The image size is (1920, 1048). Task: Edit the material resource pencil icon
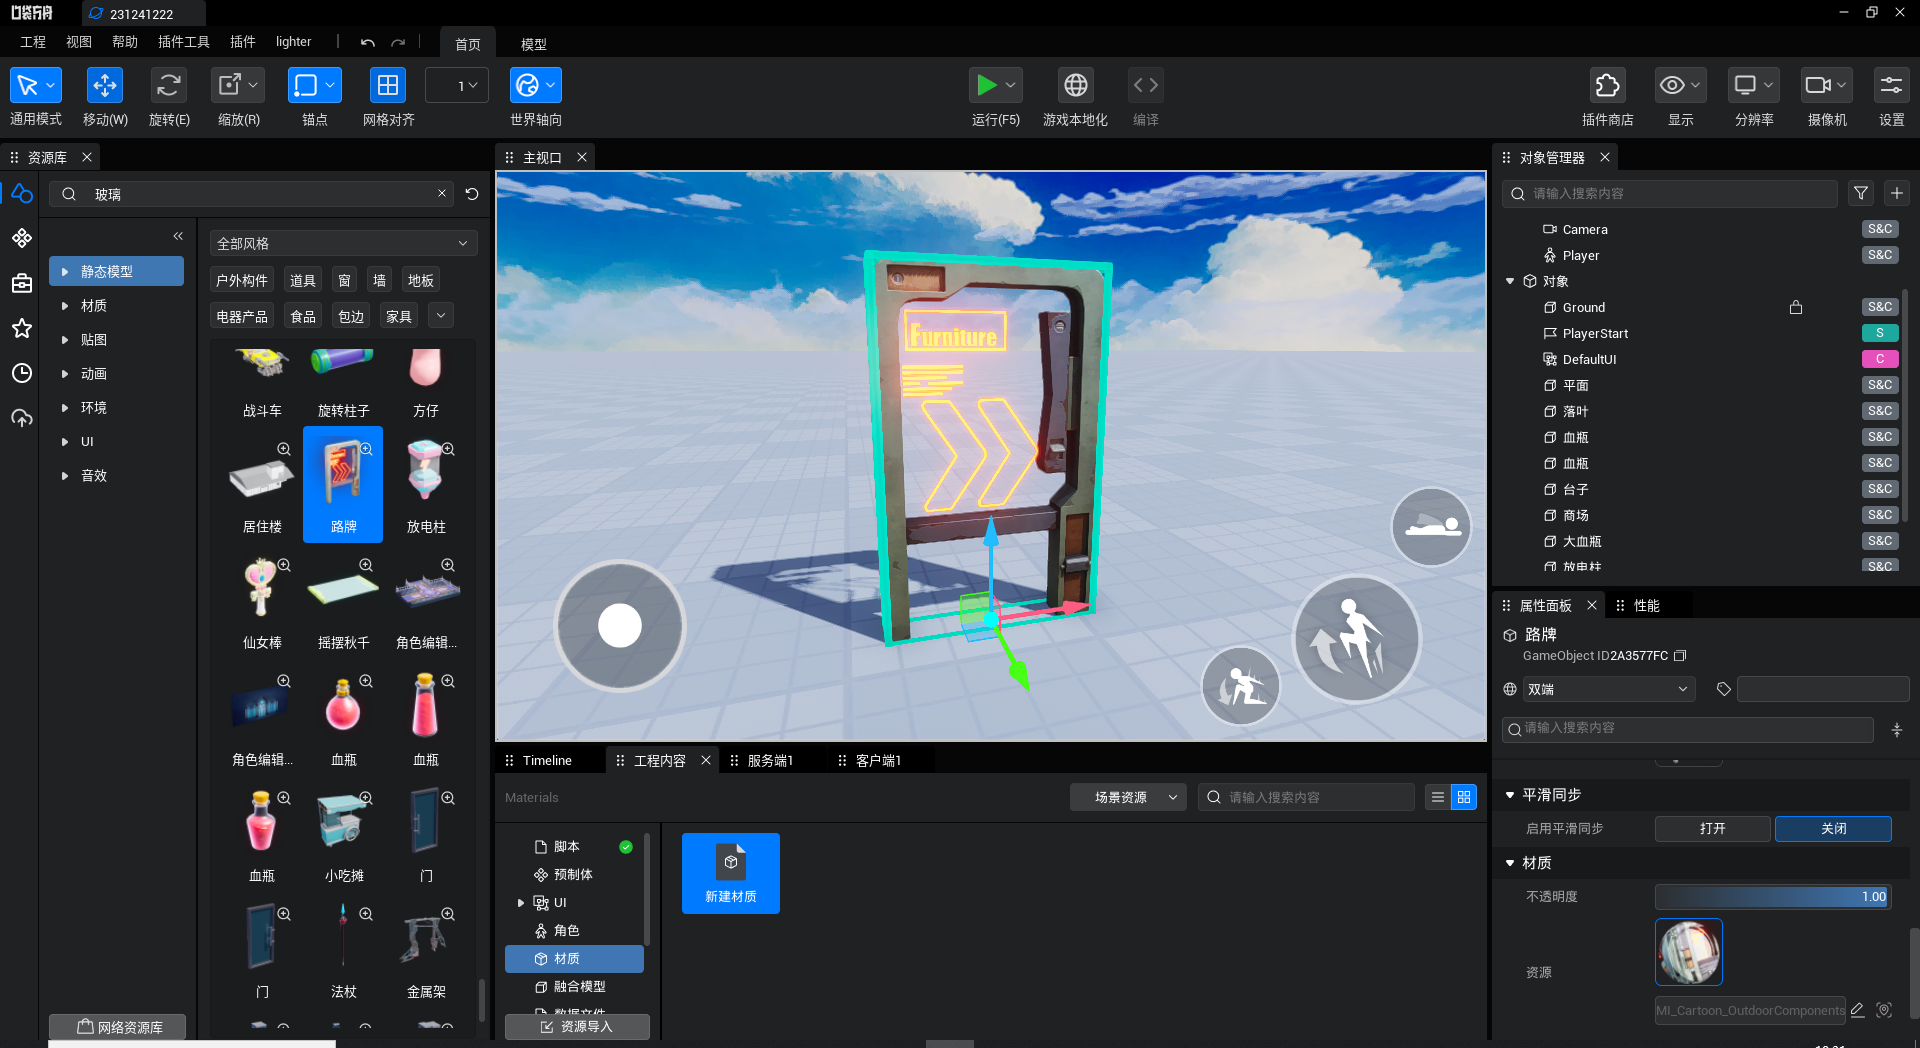tap(1858, 1010)
